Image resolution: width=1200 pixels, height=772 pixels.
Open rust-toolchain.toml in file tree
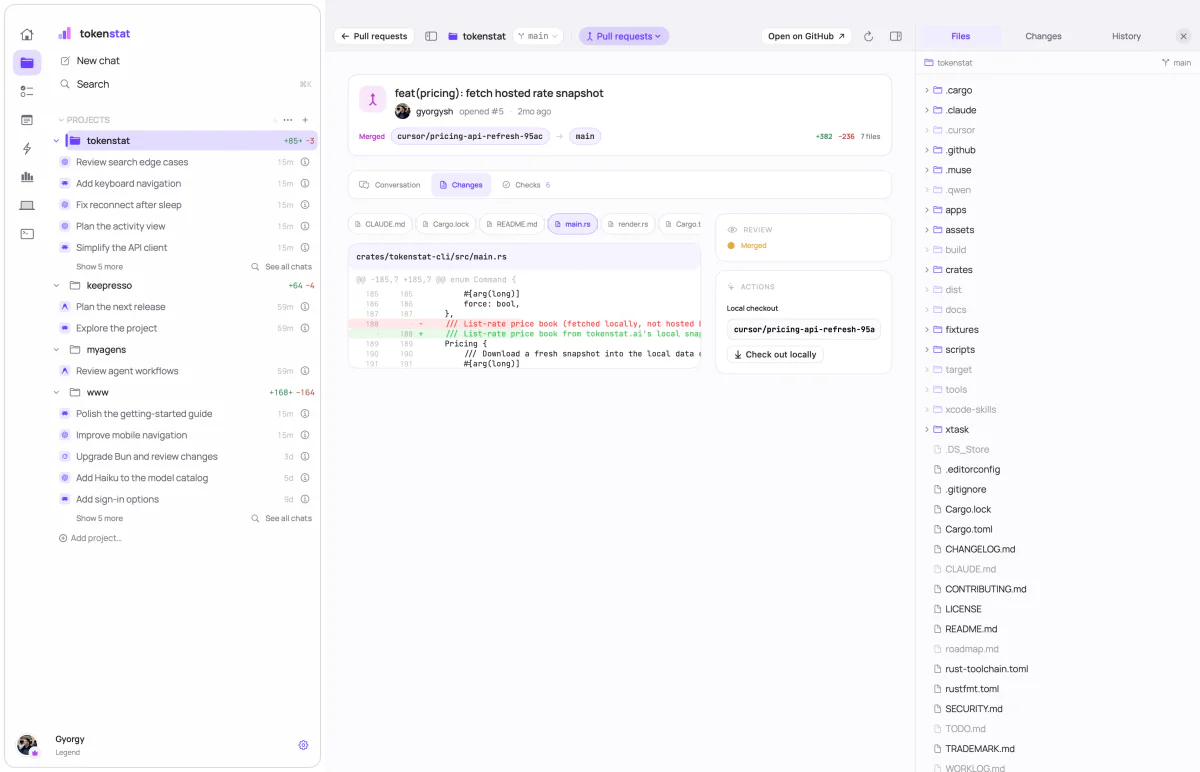986,669
